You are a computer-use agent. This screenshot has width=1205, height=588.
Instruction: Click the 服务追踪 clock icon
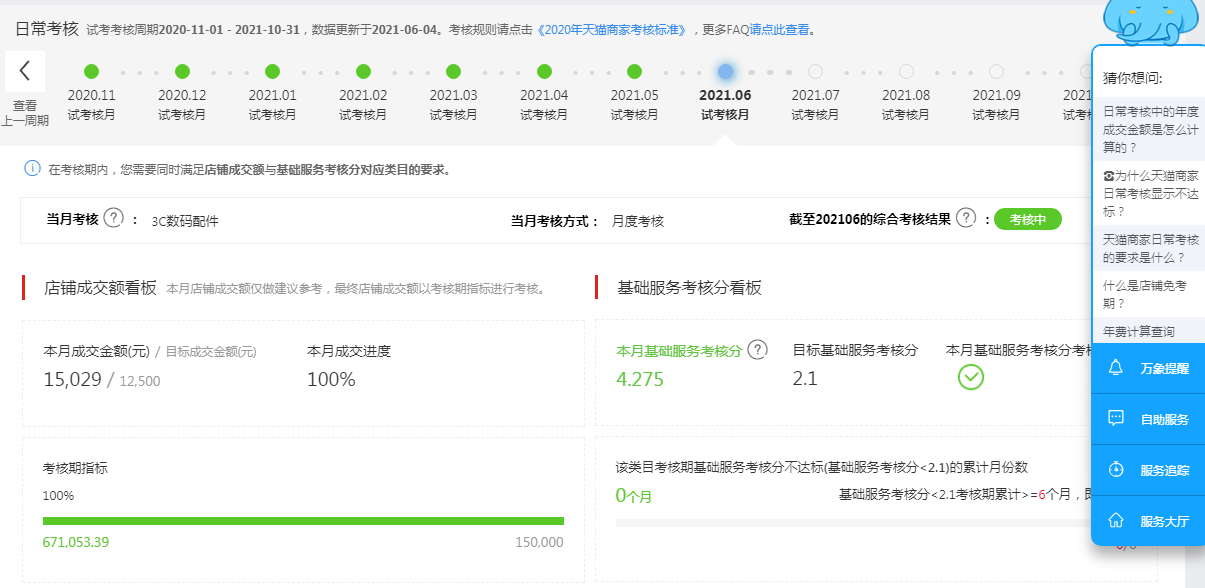pyautogui.click(x=1116, y=470)
